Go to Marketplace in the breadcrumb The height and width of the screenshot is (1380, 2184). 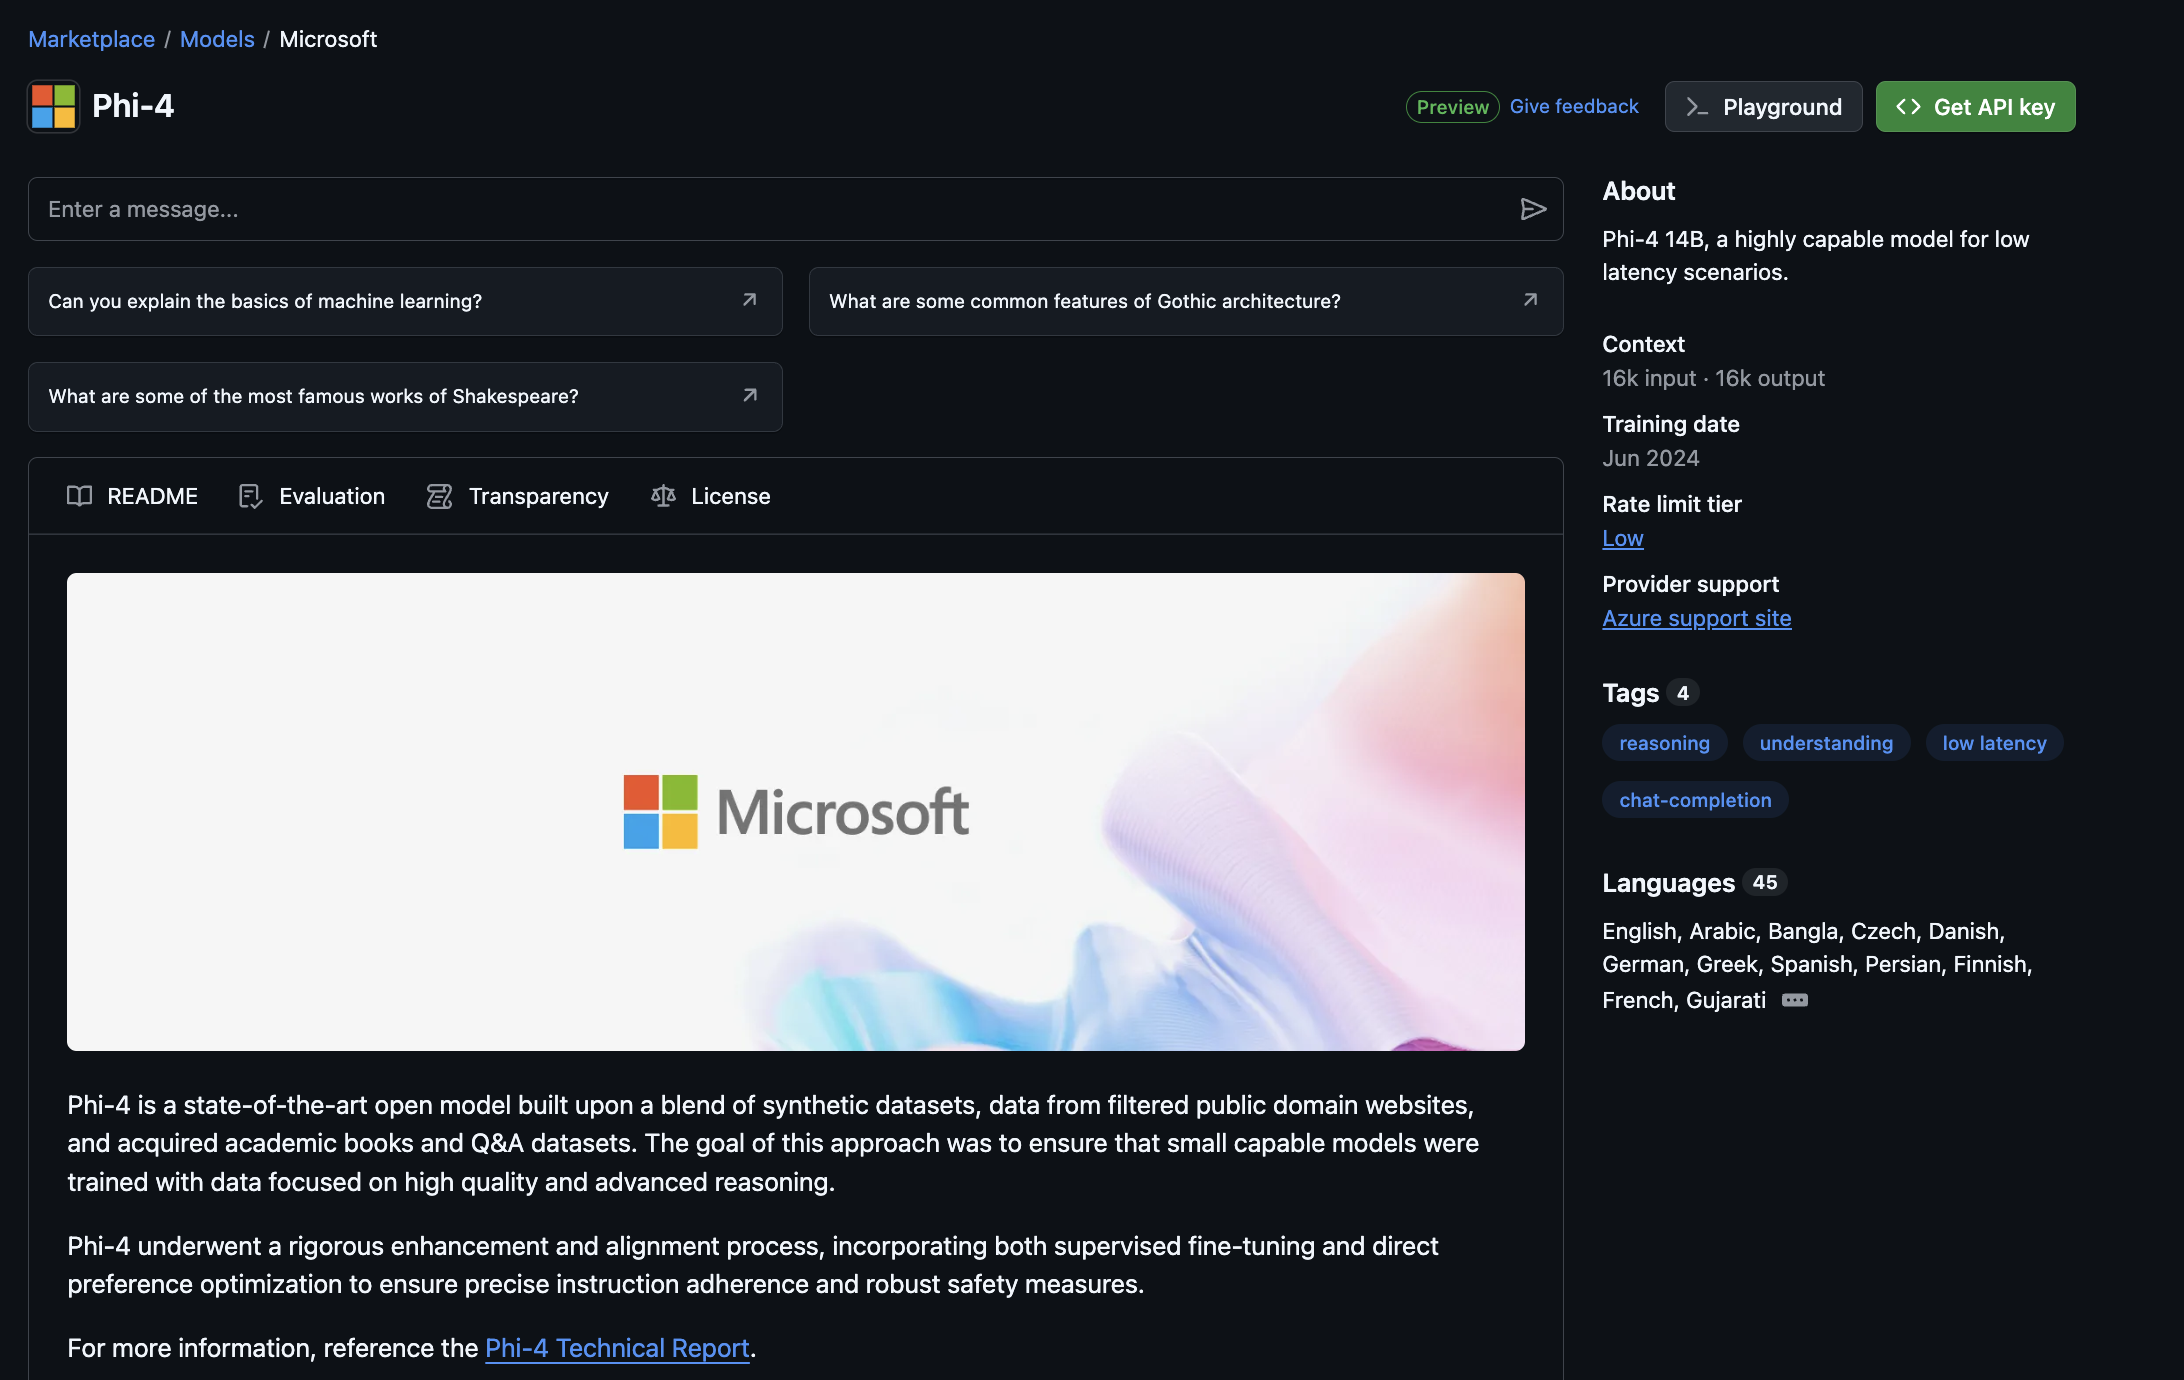91,39
